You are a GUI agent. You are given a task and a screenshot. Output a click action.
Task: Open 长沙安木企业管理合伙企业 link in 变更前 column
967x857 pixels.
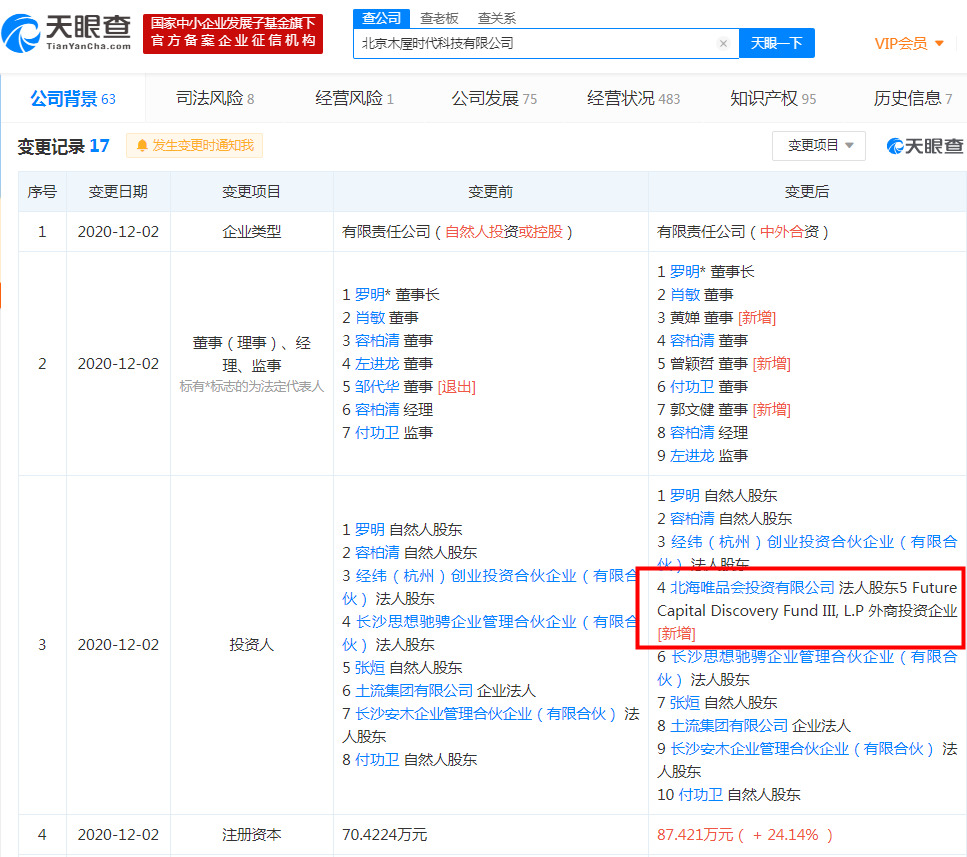tap(485, 714)
